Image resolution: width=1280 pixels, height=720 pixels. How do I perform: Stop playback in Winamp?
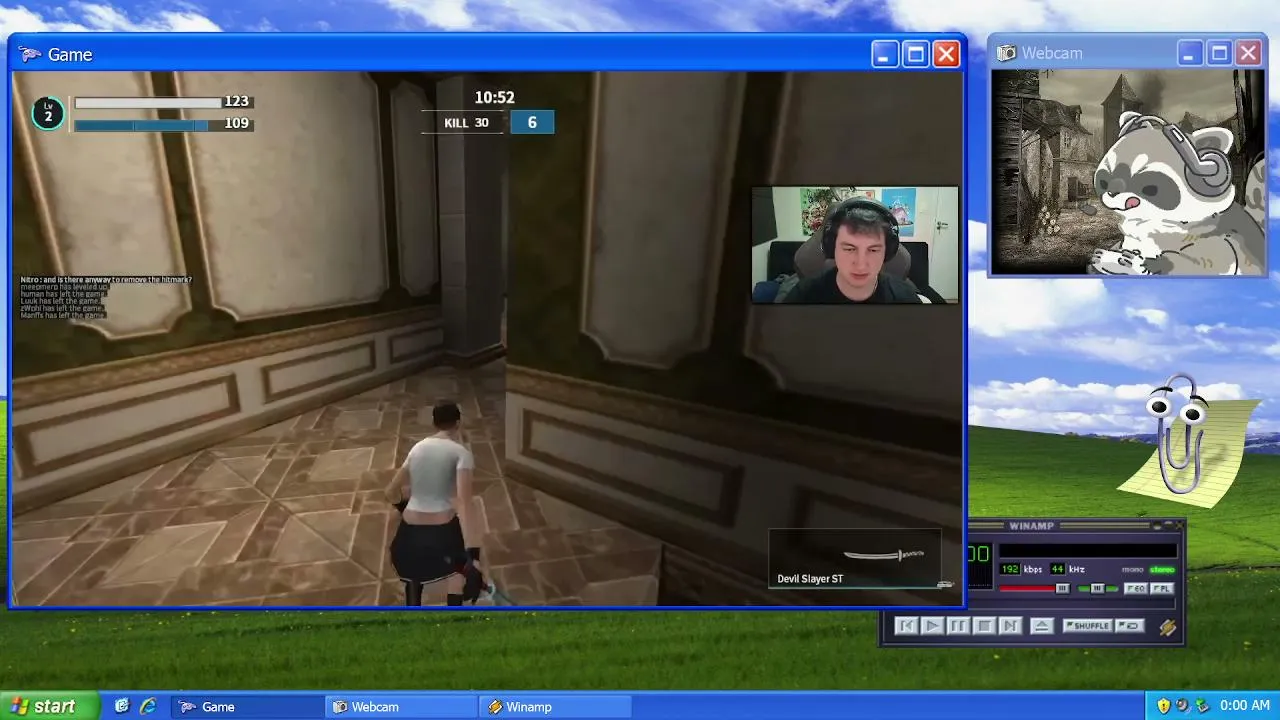(984, 626)
